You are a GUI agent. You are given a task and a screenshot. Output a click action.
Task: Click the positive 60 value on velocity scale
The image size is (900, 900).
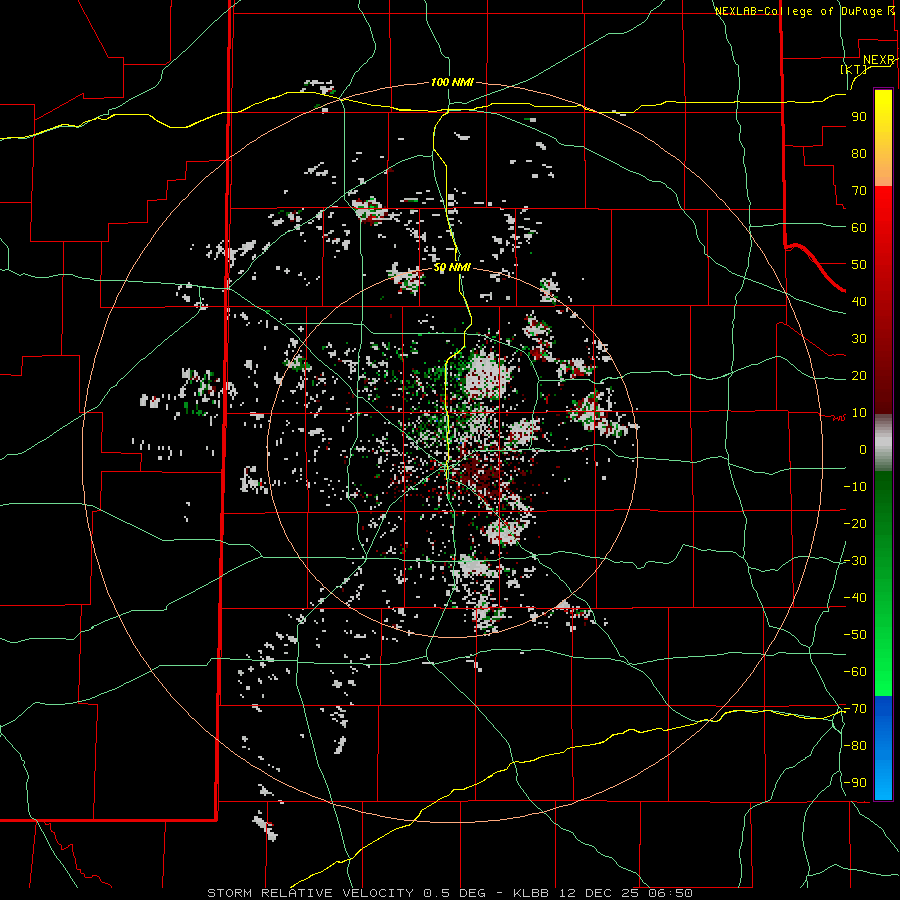(859, 227)
